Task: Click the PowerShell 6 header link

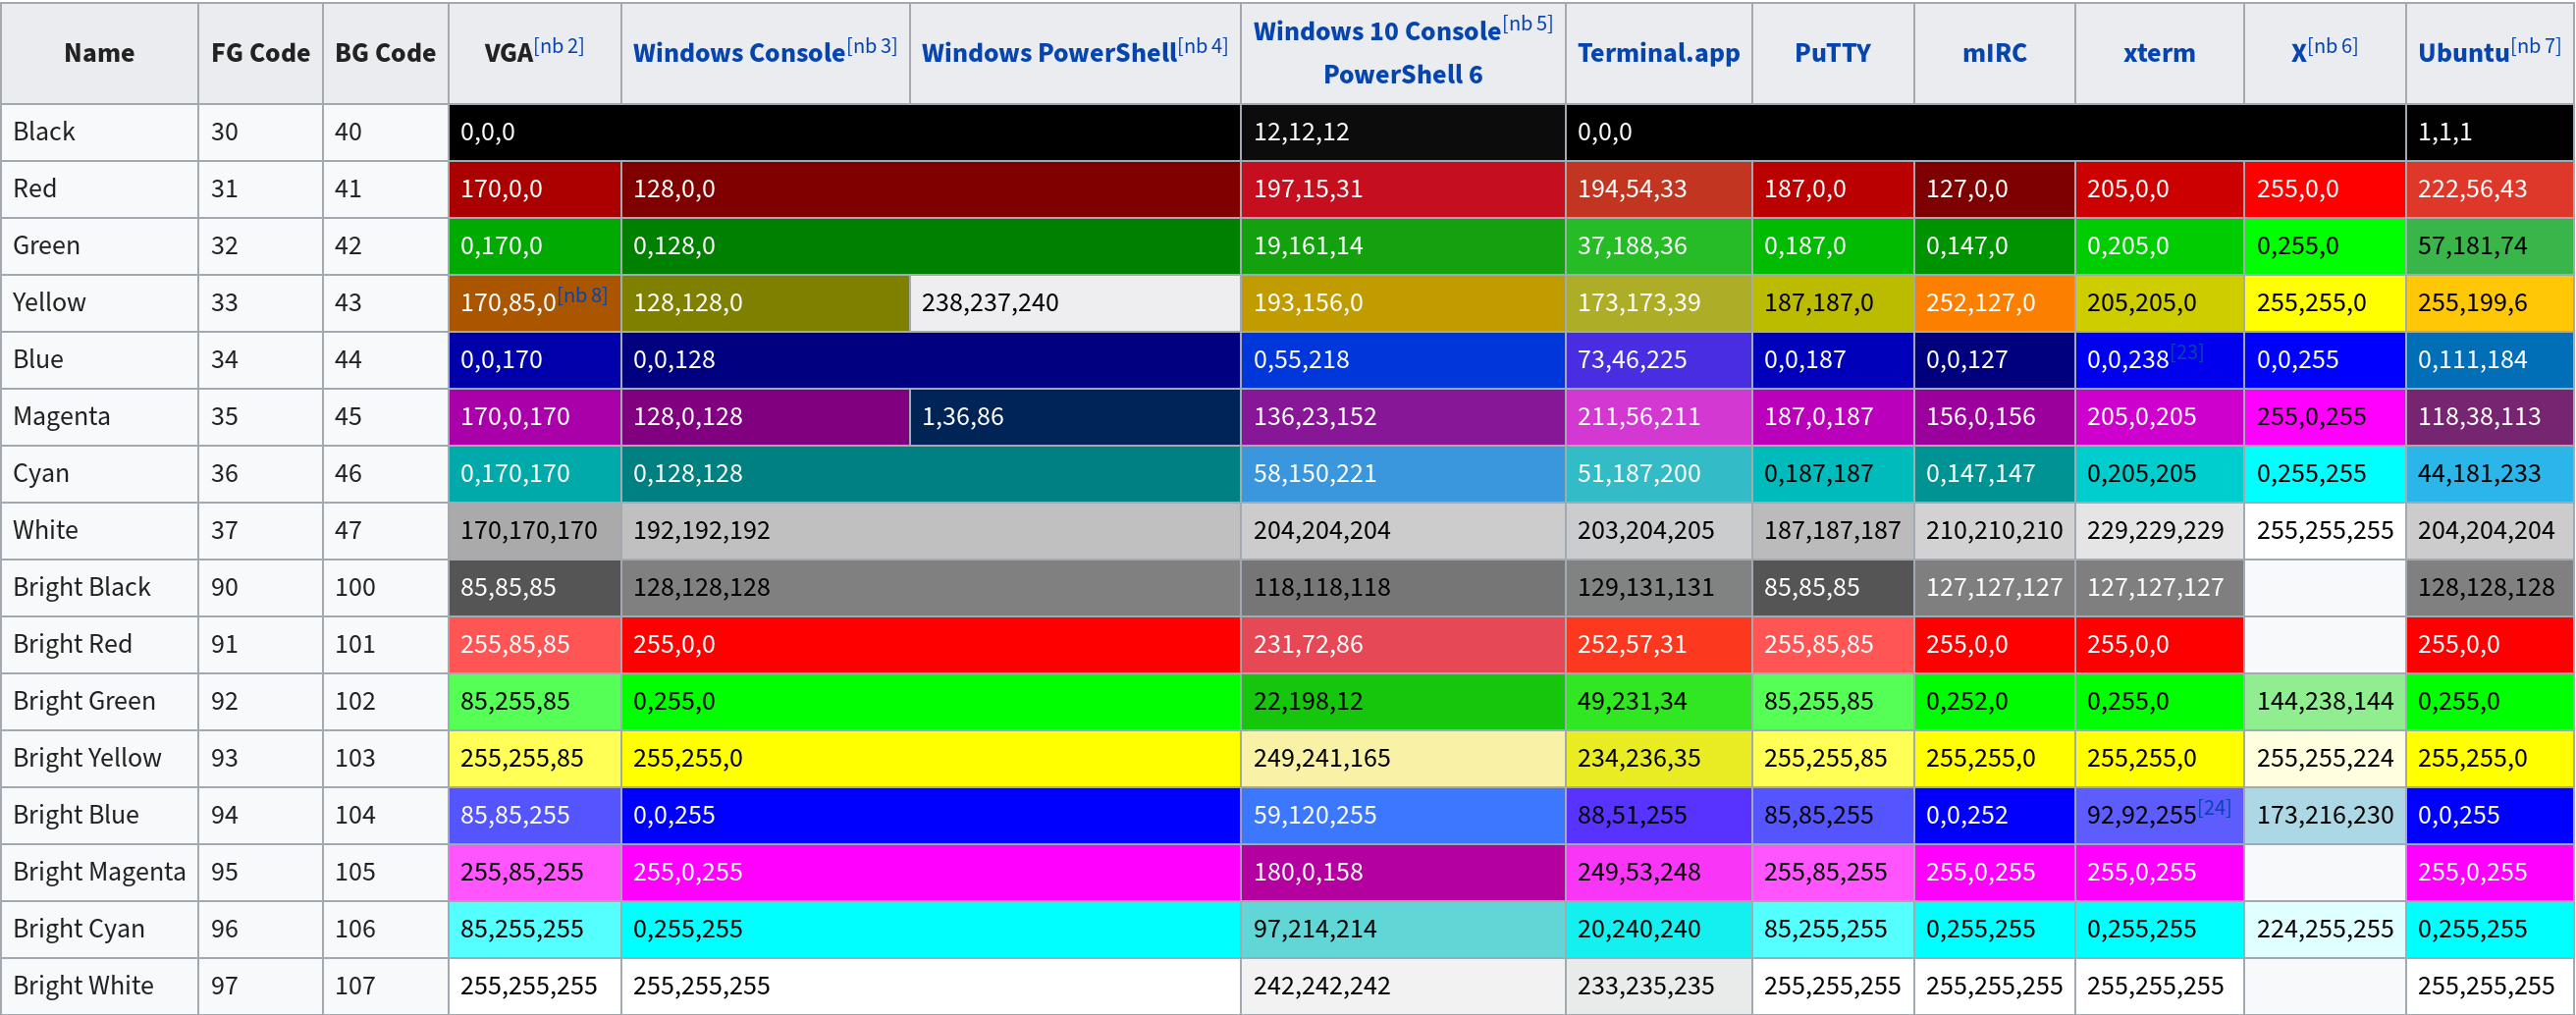Action: (x=1403, y=72)
